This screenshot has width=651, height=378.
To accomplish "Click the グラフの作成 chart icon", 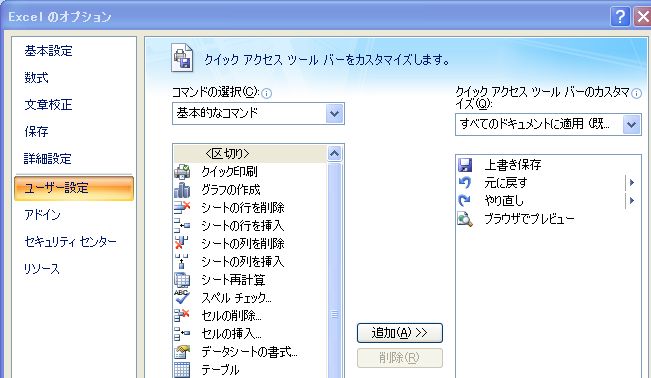I will coord(182,190).
